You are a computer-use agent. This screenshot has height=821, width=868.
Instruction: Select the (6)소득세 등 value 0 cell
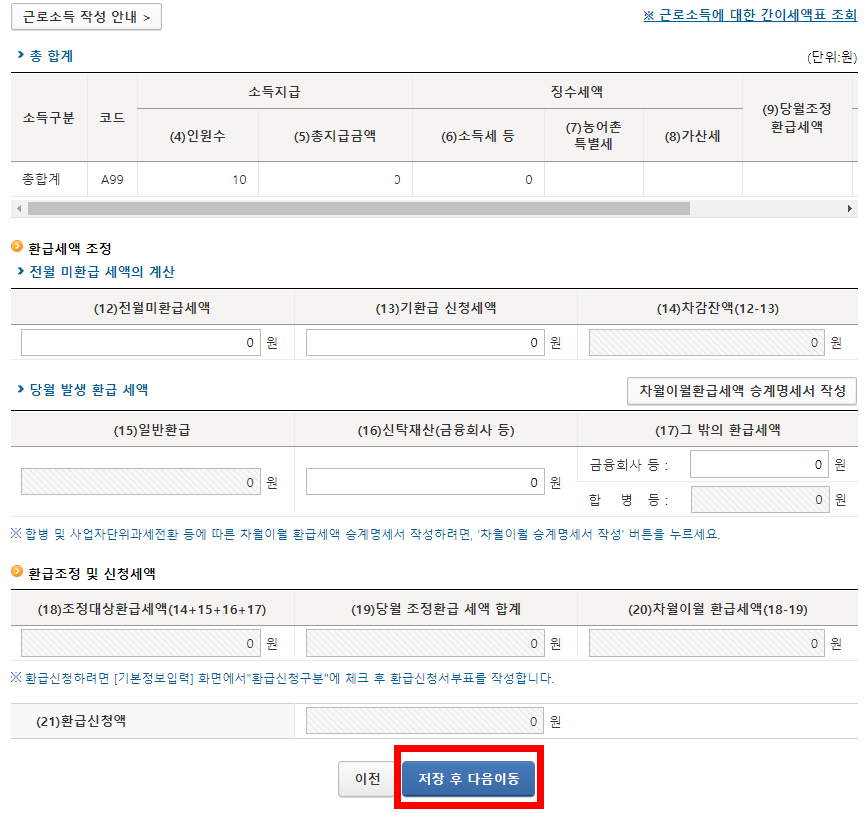[478, 179]
